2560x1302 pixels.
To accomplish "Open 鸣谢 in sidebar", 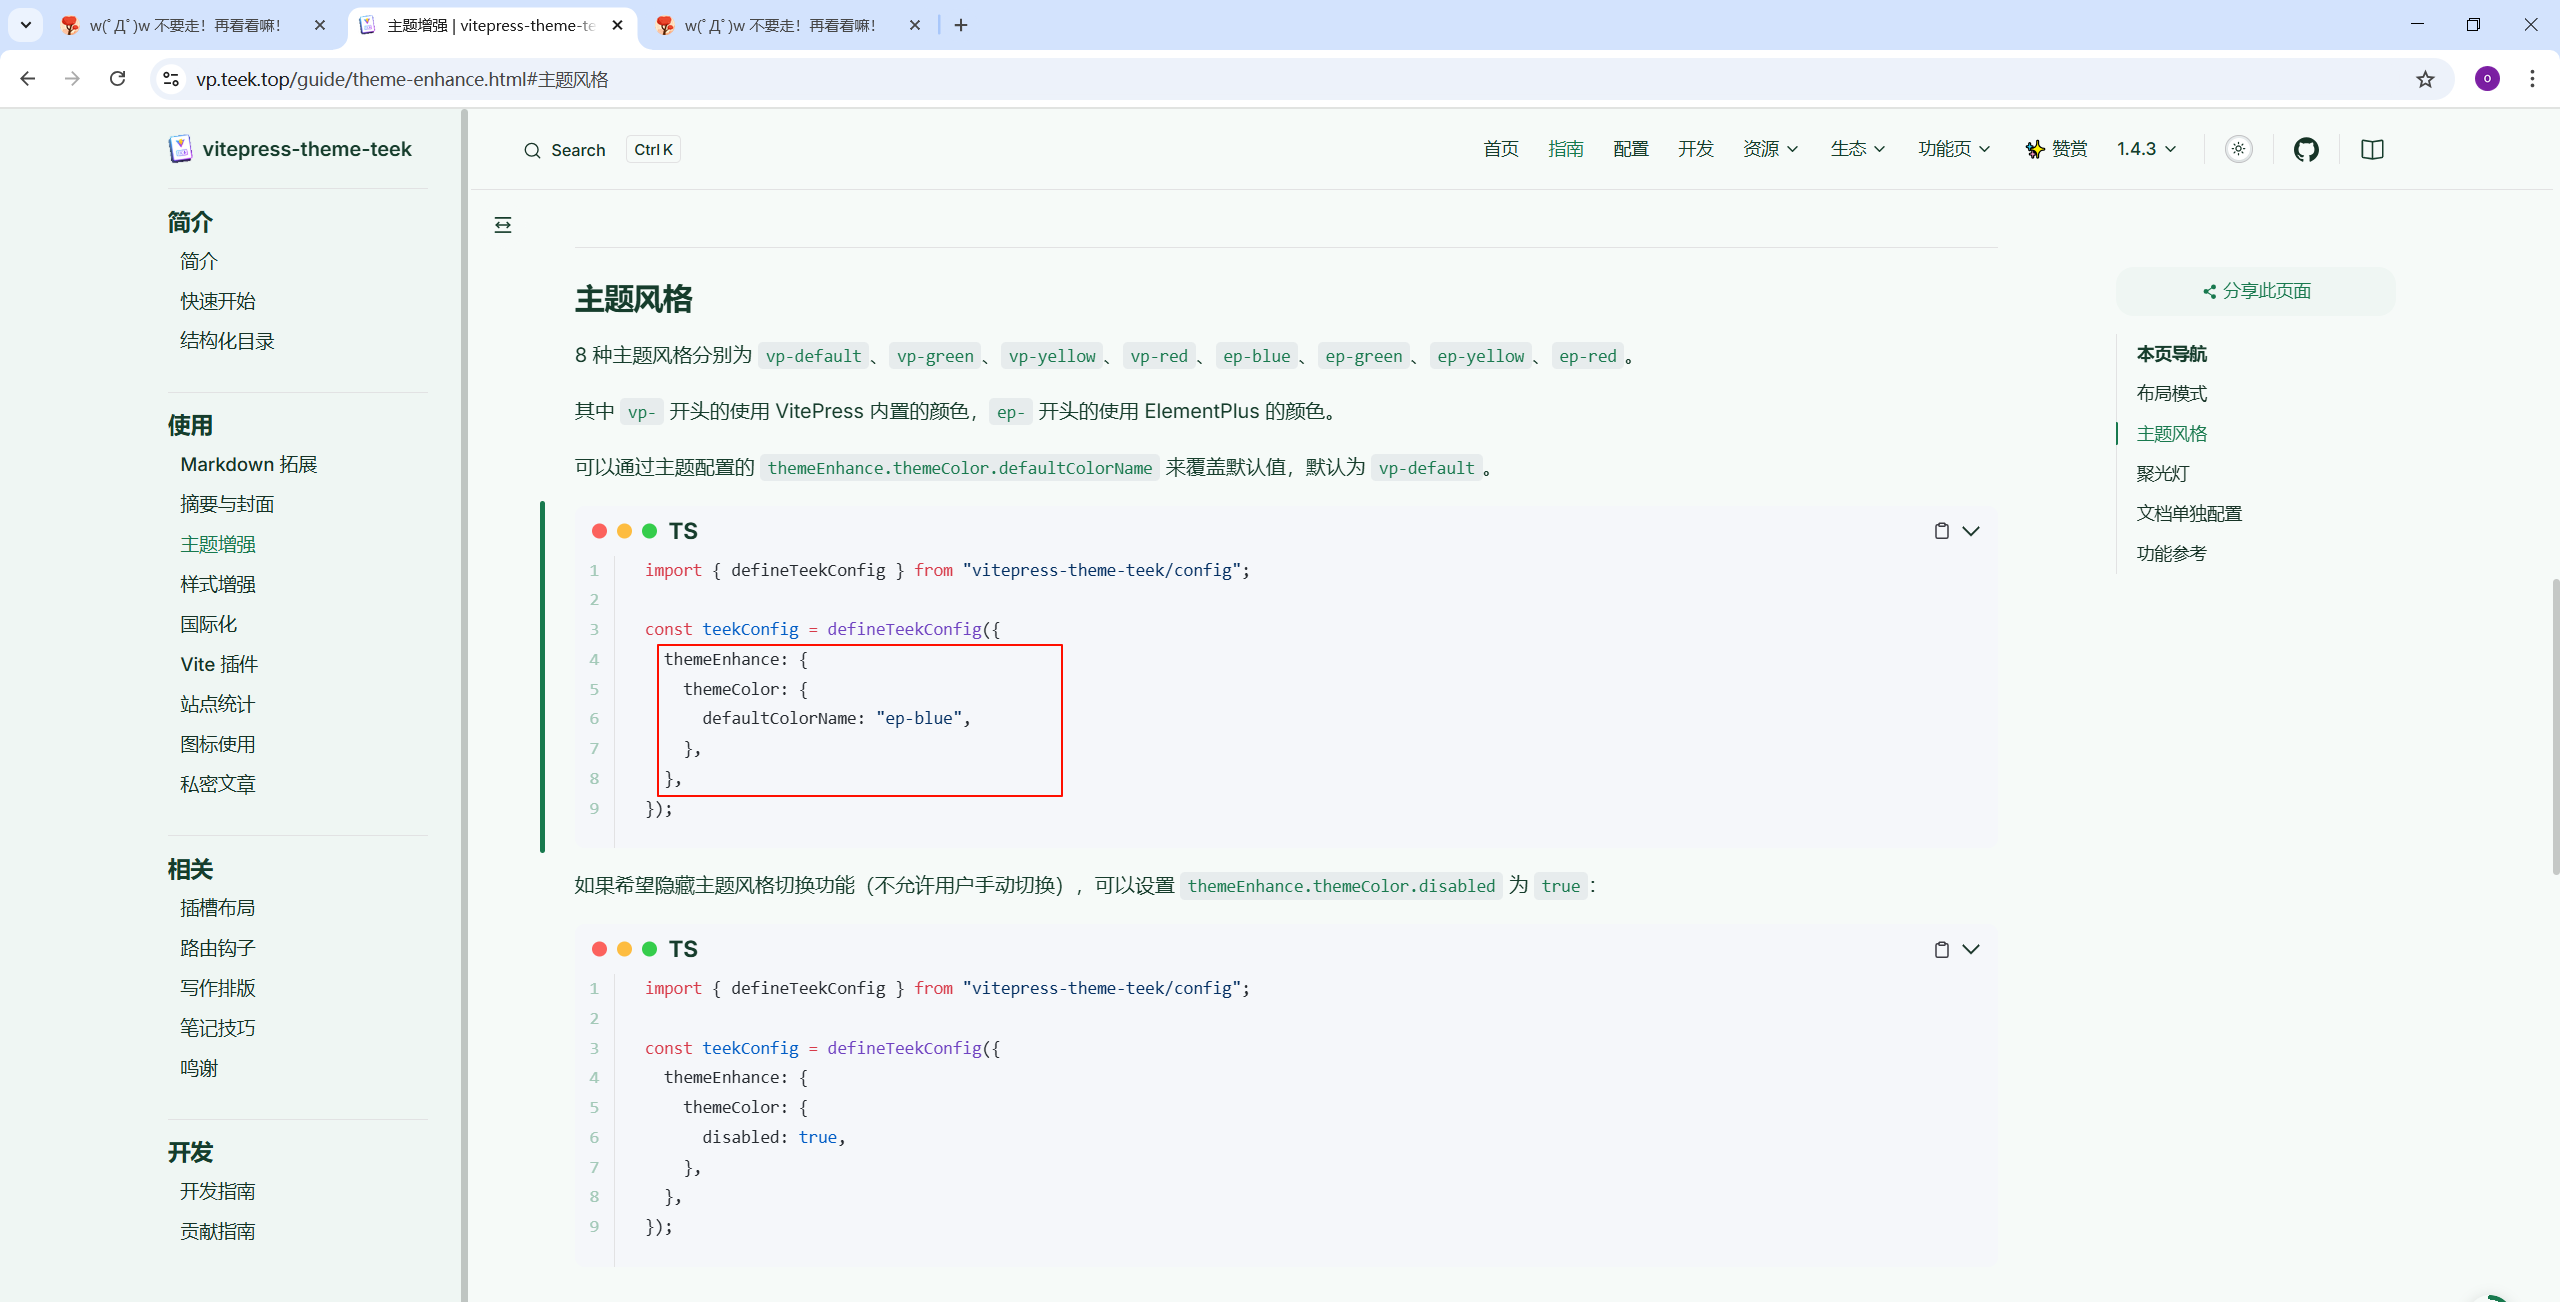I will [x=199, y=1068].
